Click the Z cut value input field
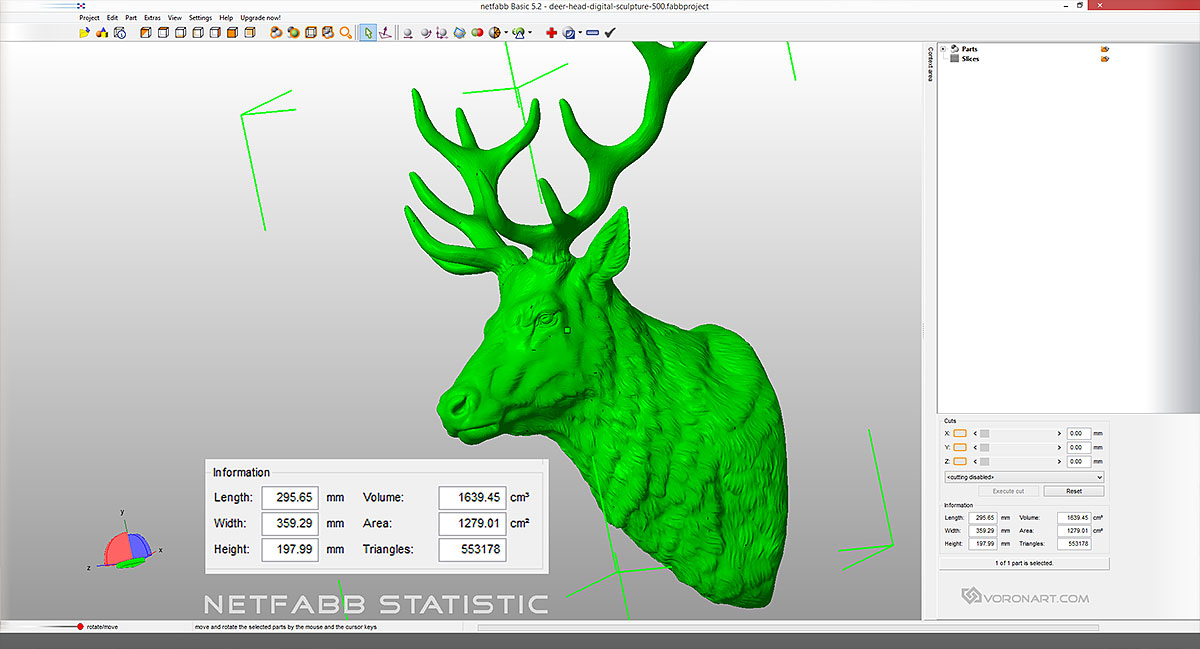The height and width of the screenshot is (649, 1200). tap(1079, 462)
